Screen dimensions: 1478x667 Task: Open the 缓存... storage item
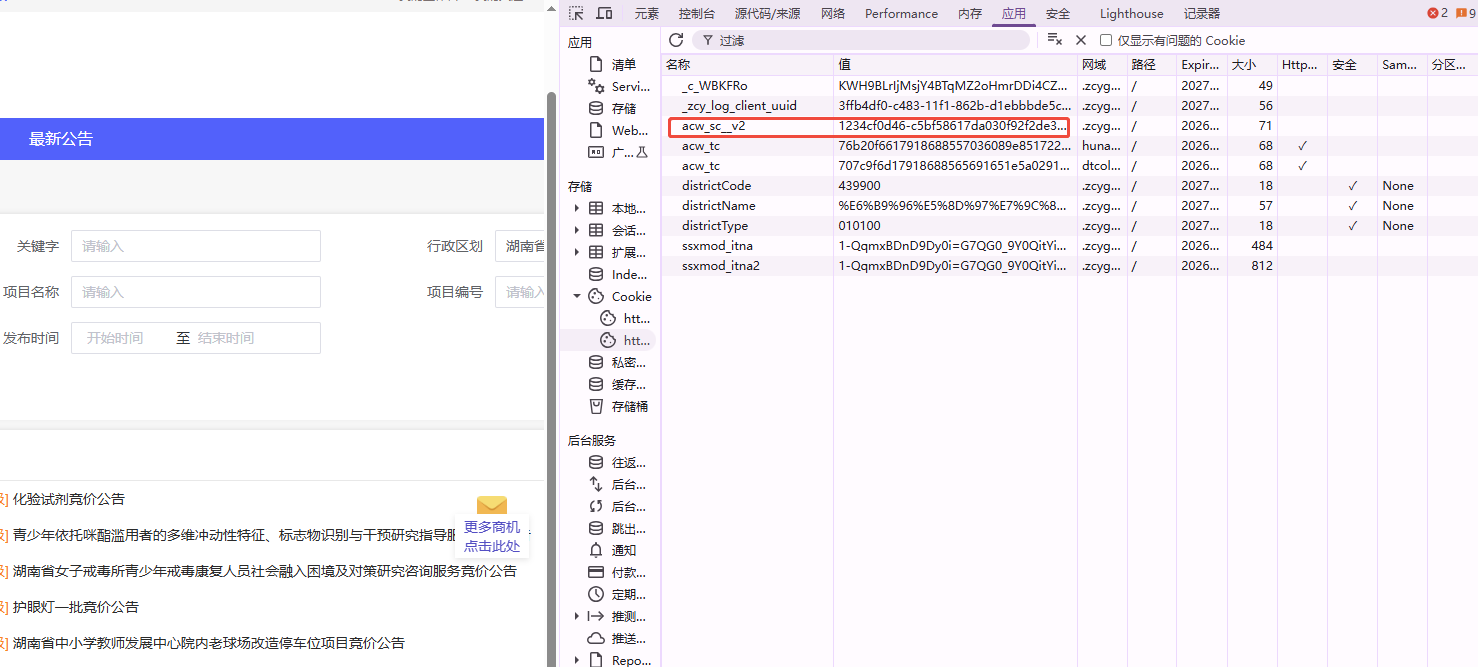click(x=616, y=384)
